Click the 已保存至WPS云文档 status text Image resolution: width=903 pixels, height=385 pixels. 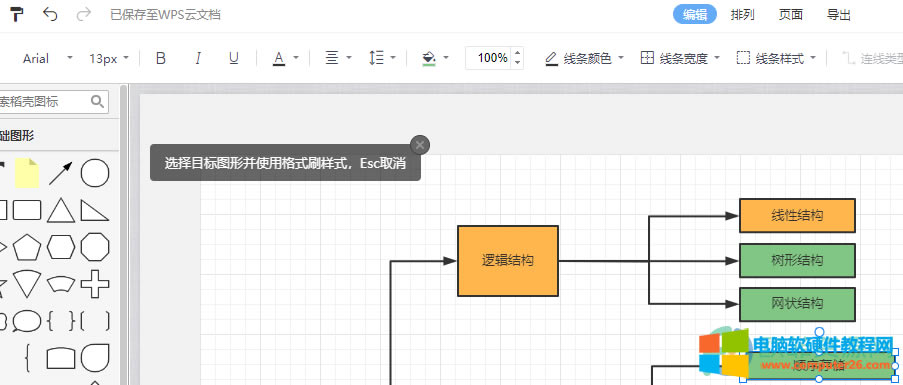coord(165,15)
